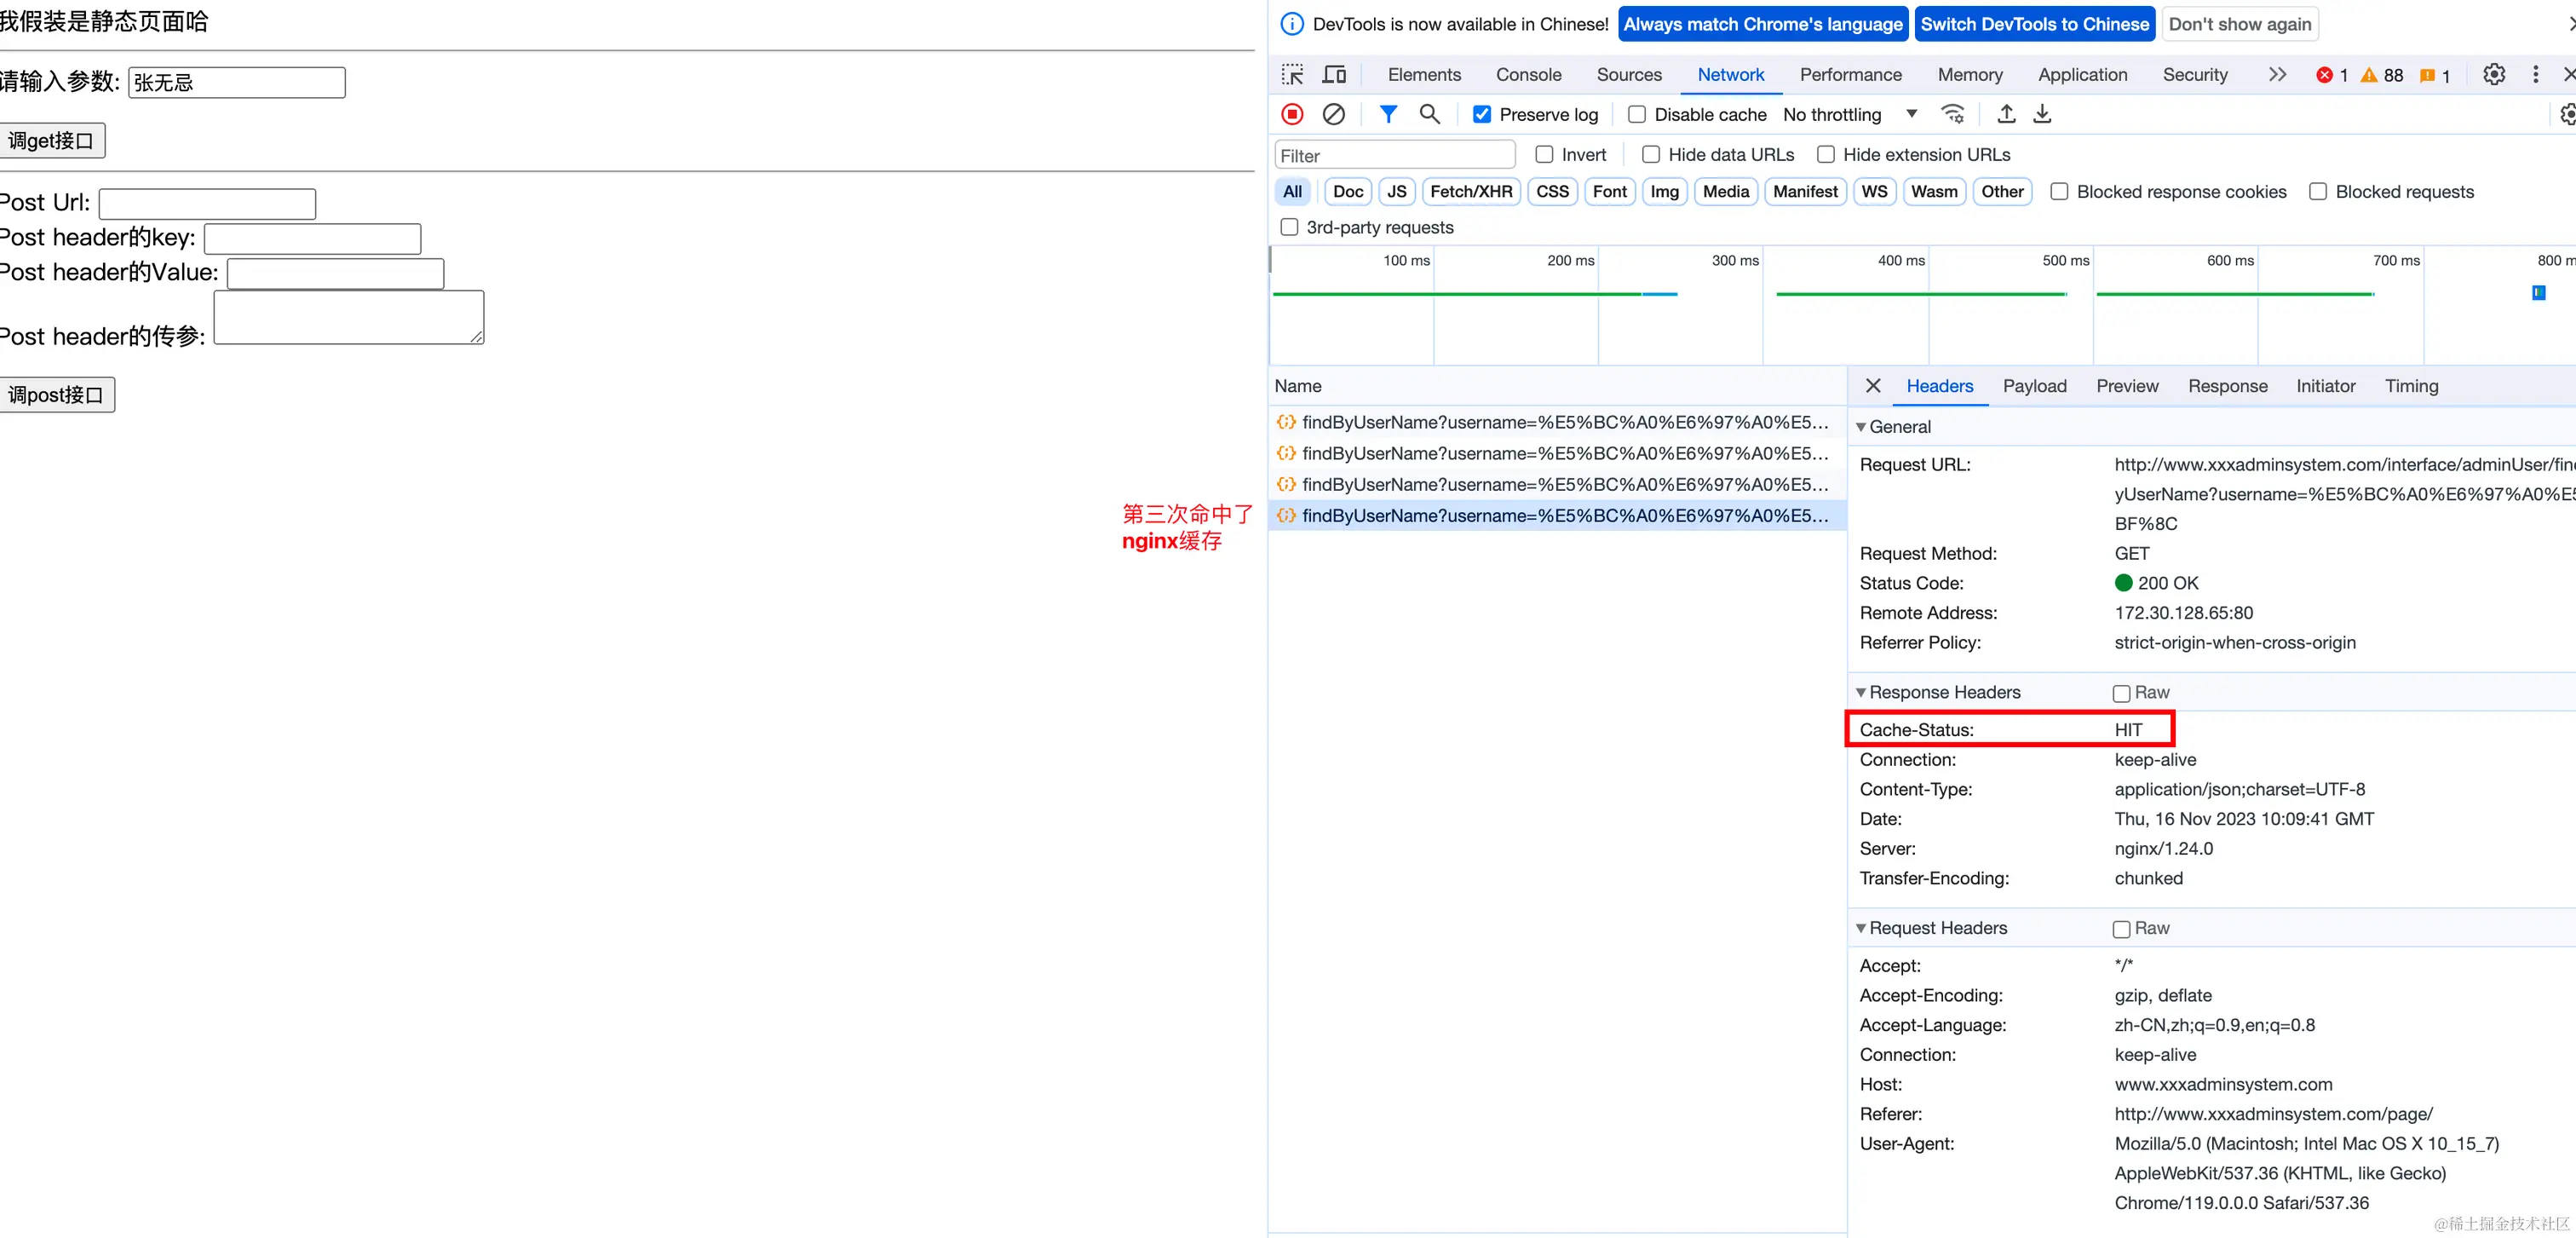Click the import HAR upload icon
Viewport: 2576px width, 1238px height.
2006,114
